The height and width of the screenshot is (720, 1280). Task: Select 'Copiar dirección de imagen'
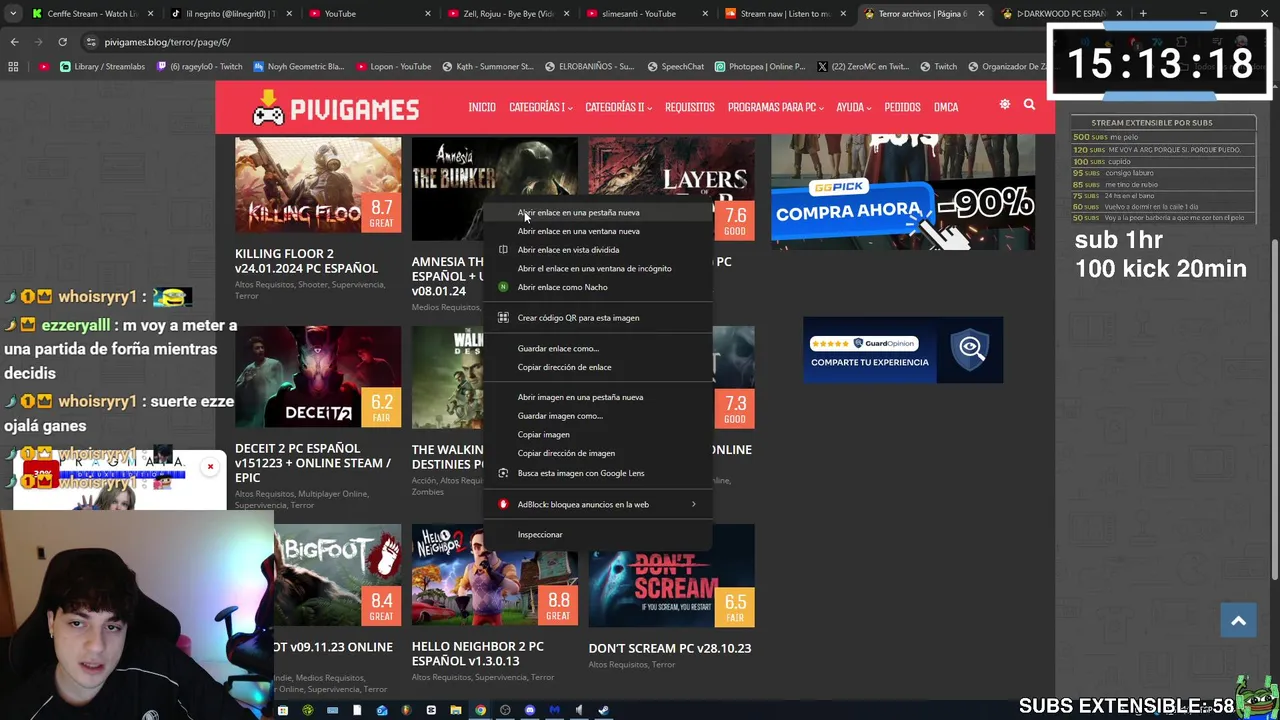click(597, 453)
